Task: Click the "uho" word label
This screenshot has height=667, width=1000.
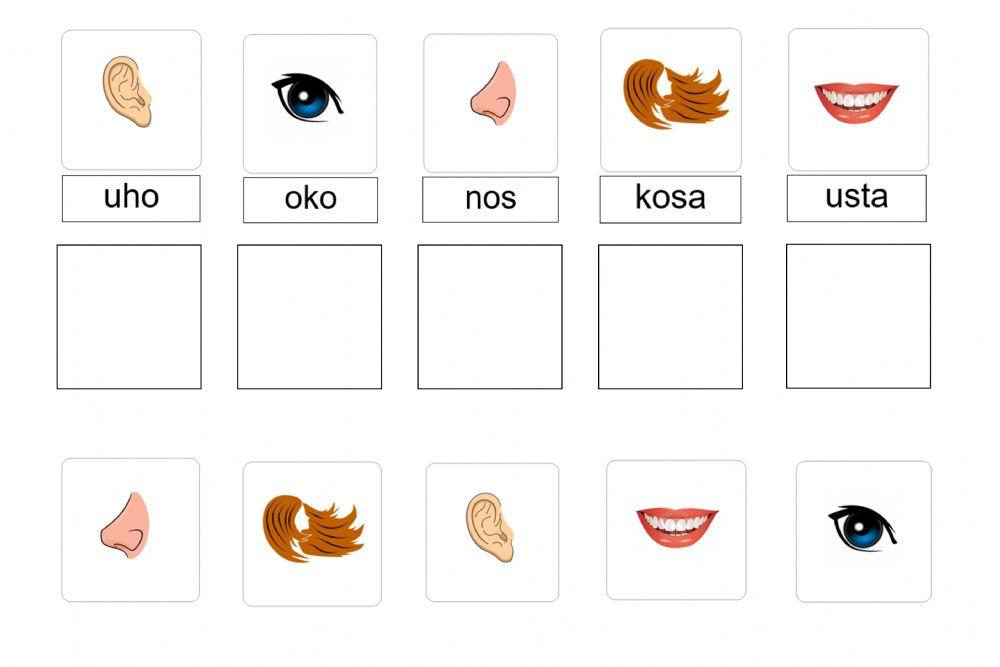Action: (x=131, y=198)
